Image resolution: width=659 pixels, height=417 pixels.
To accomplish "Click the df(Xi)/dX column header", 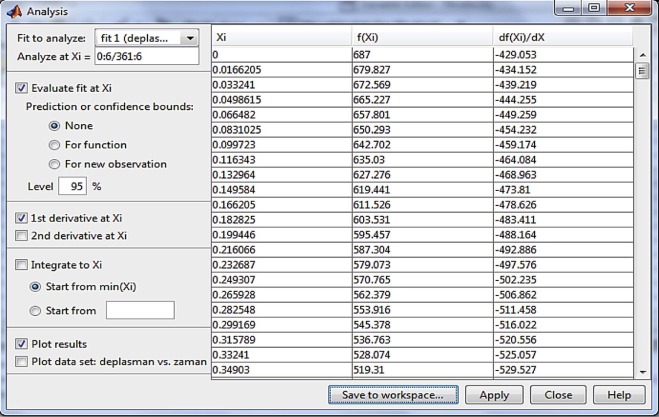I will 563,37.
